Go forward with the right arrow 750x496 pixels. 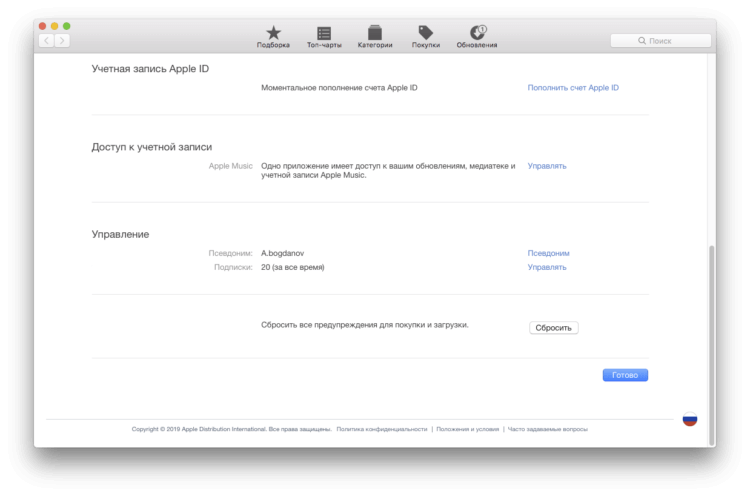coord(62,41)
